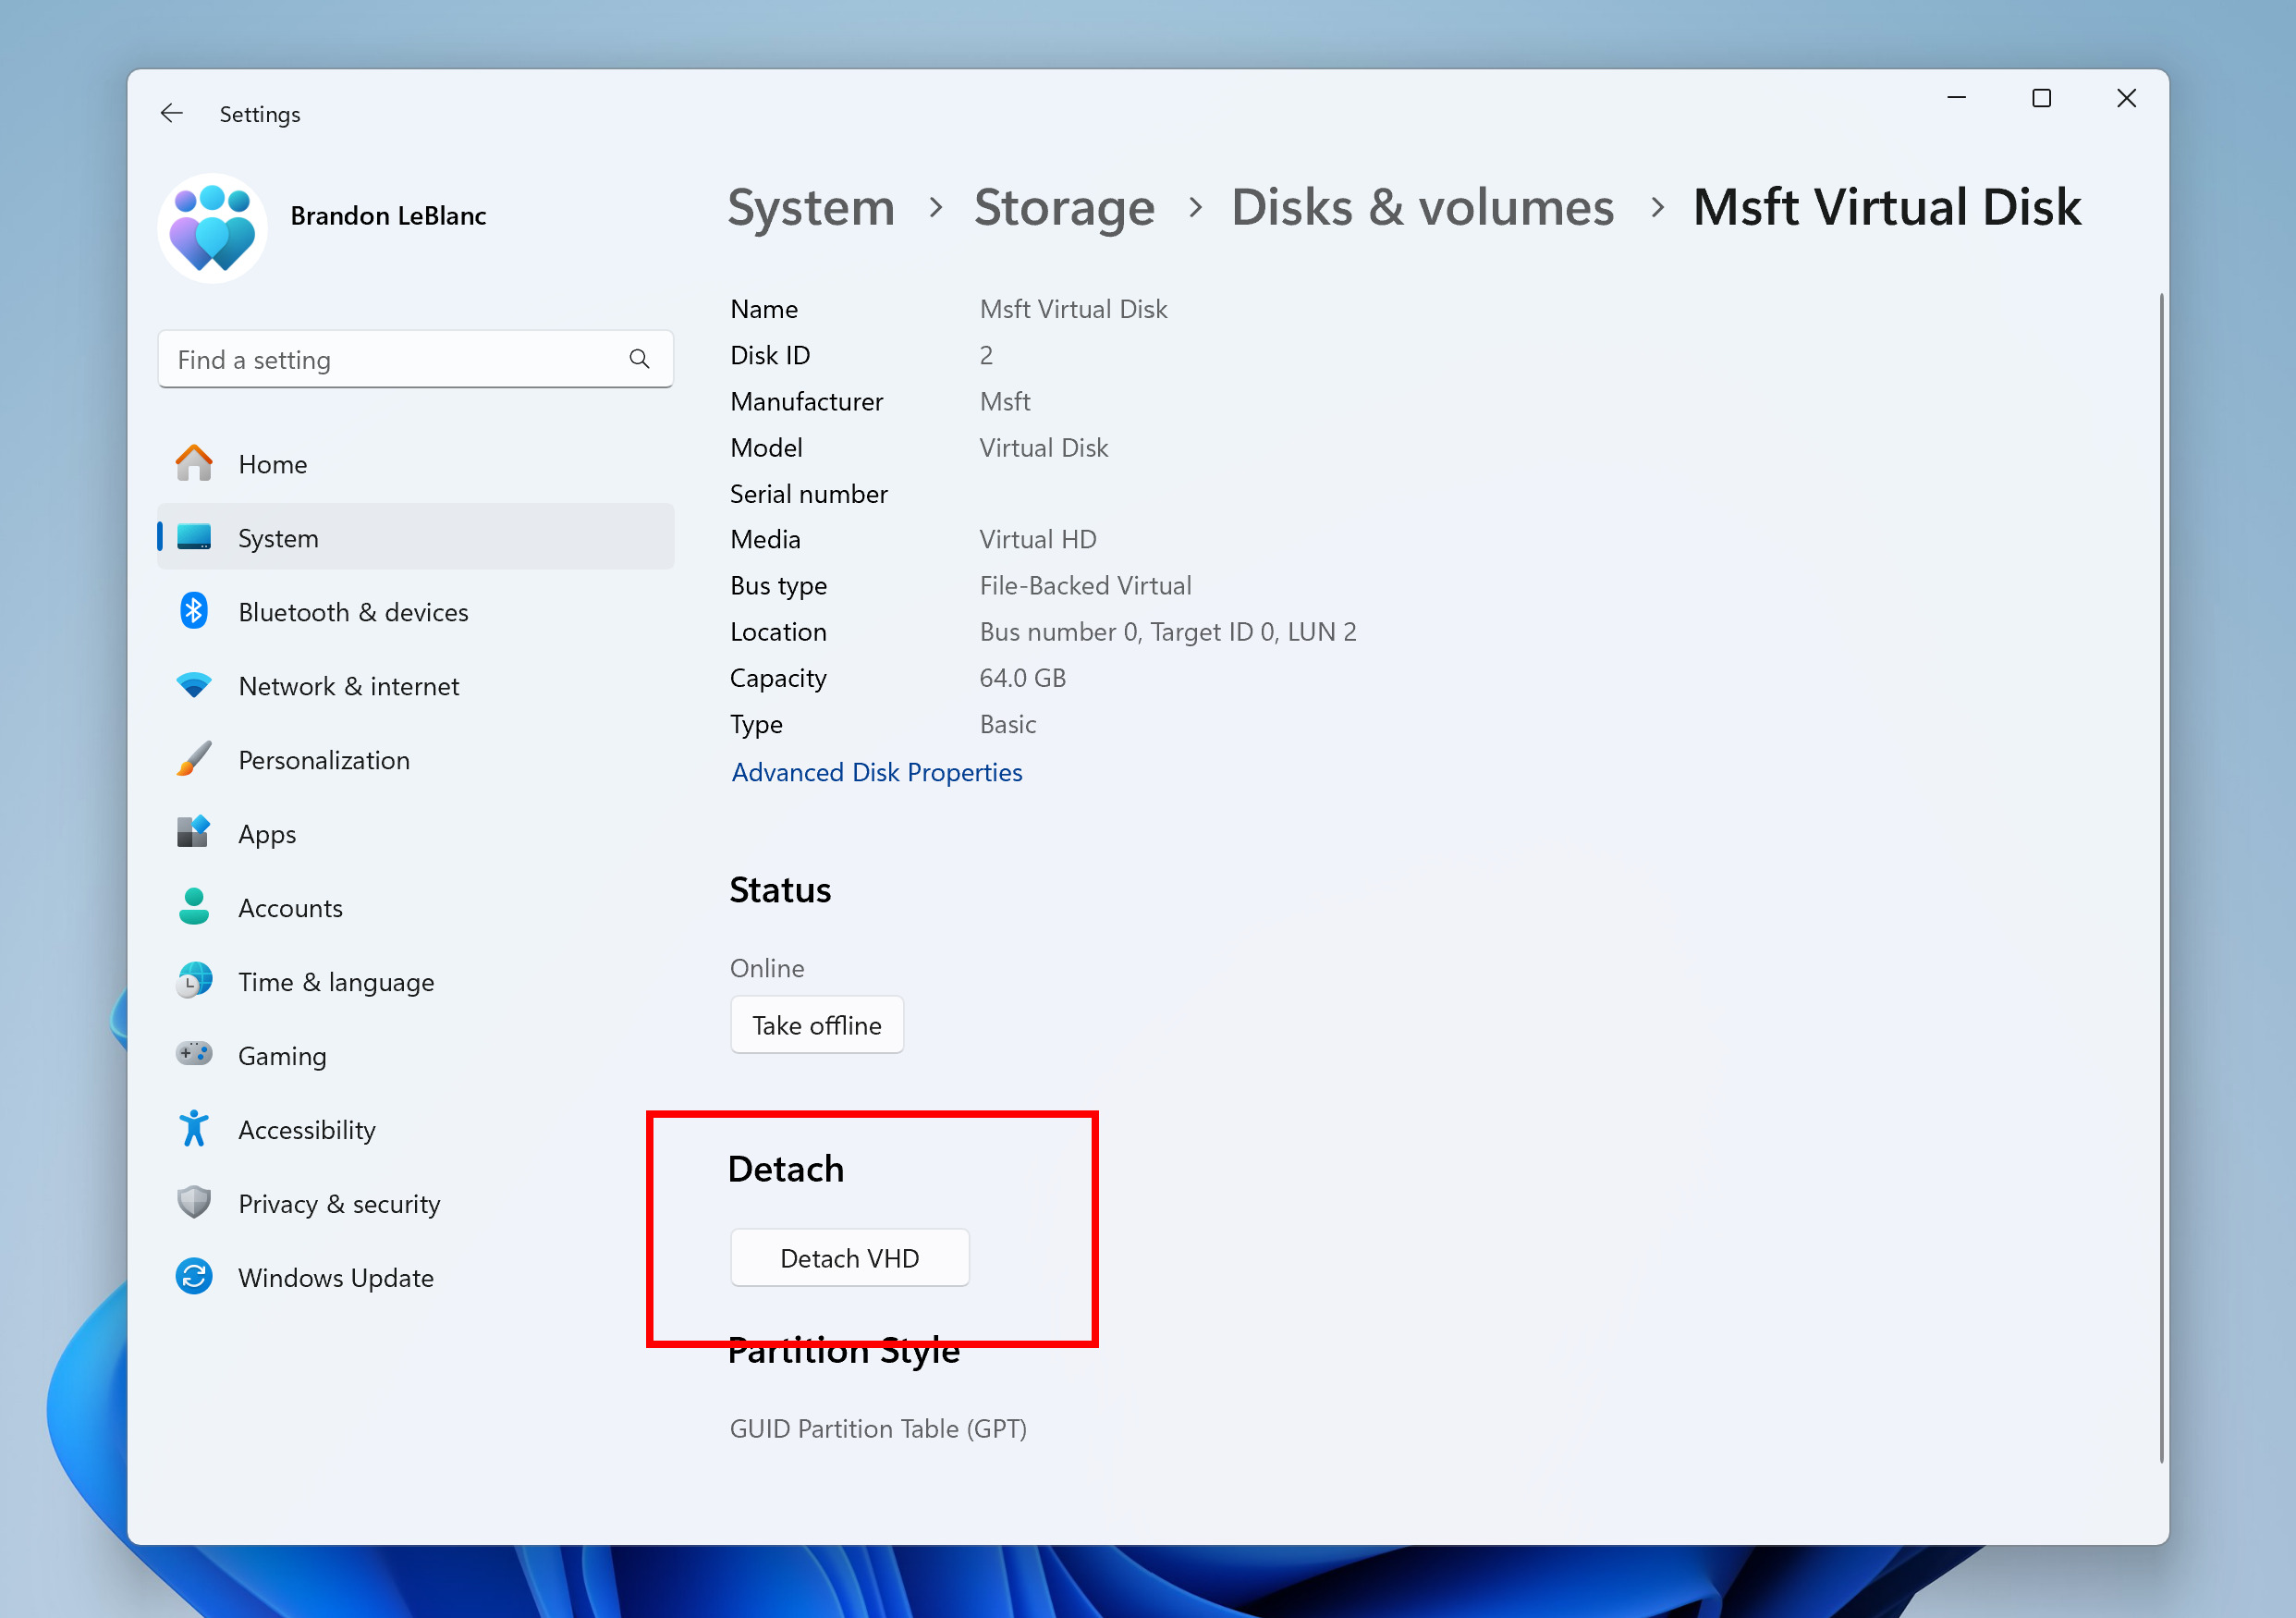Click the Privacy & security icon
This screenshot has width=2296, height=1618.
click(192, 1203)
